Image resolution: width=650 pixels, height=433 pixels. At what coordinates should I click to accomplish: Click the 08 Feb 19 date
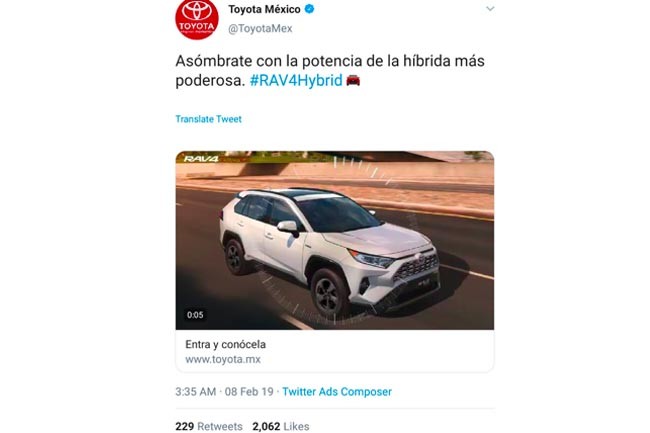[249, 392]
